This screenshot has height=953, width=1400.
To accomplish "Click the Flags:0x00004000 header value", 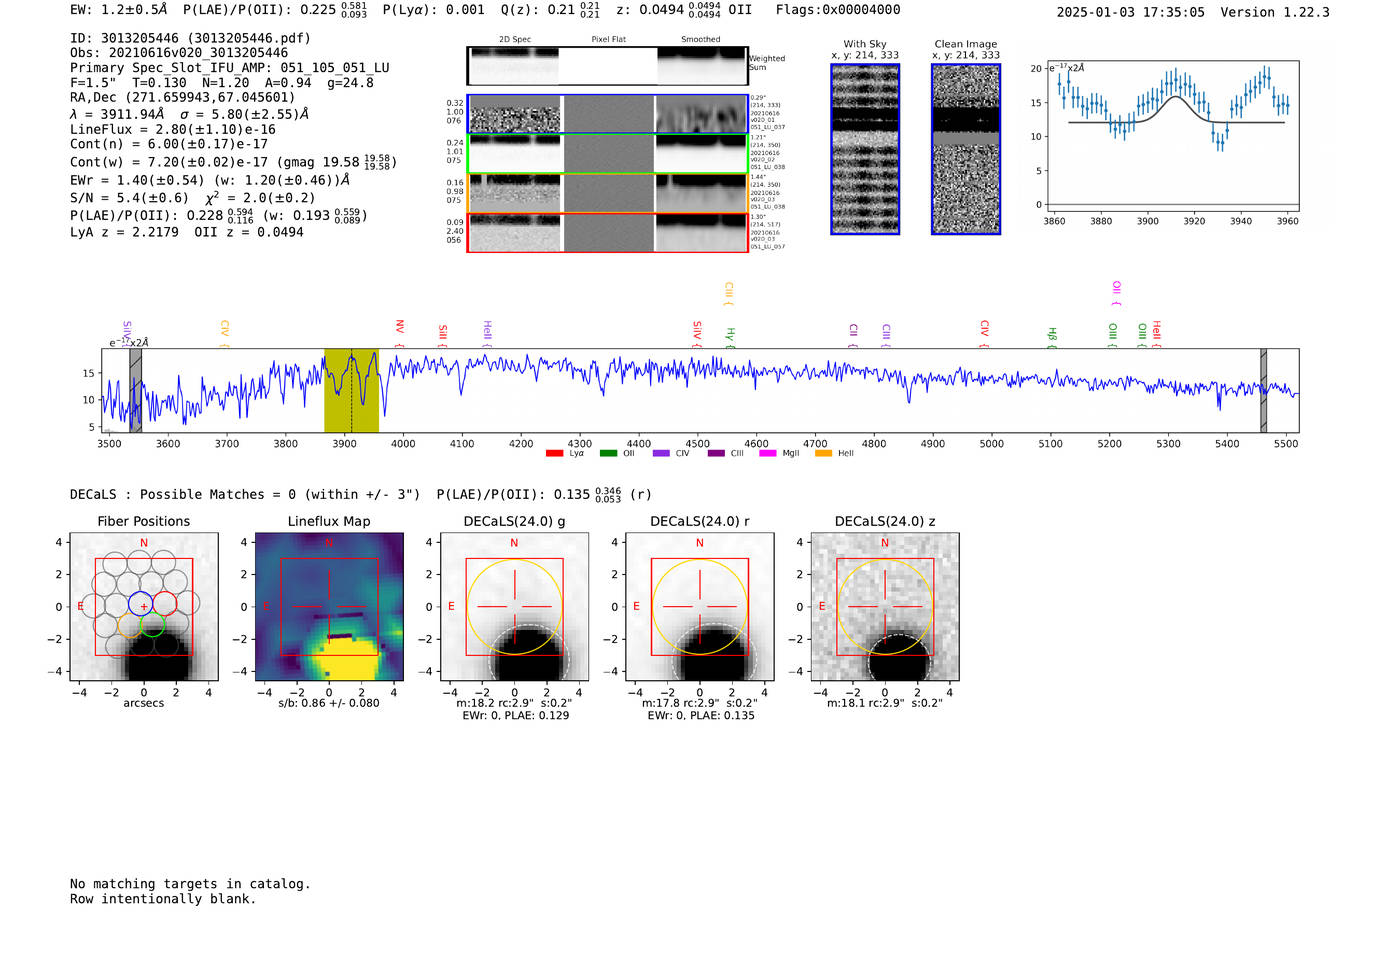I will point(838,10).
